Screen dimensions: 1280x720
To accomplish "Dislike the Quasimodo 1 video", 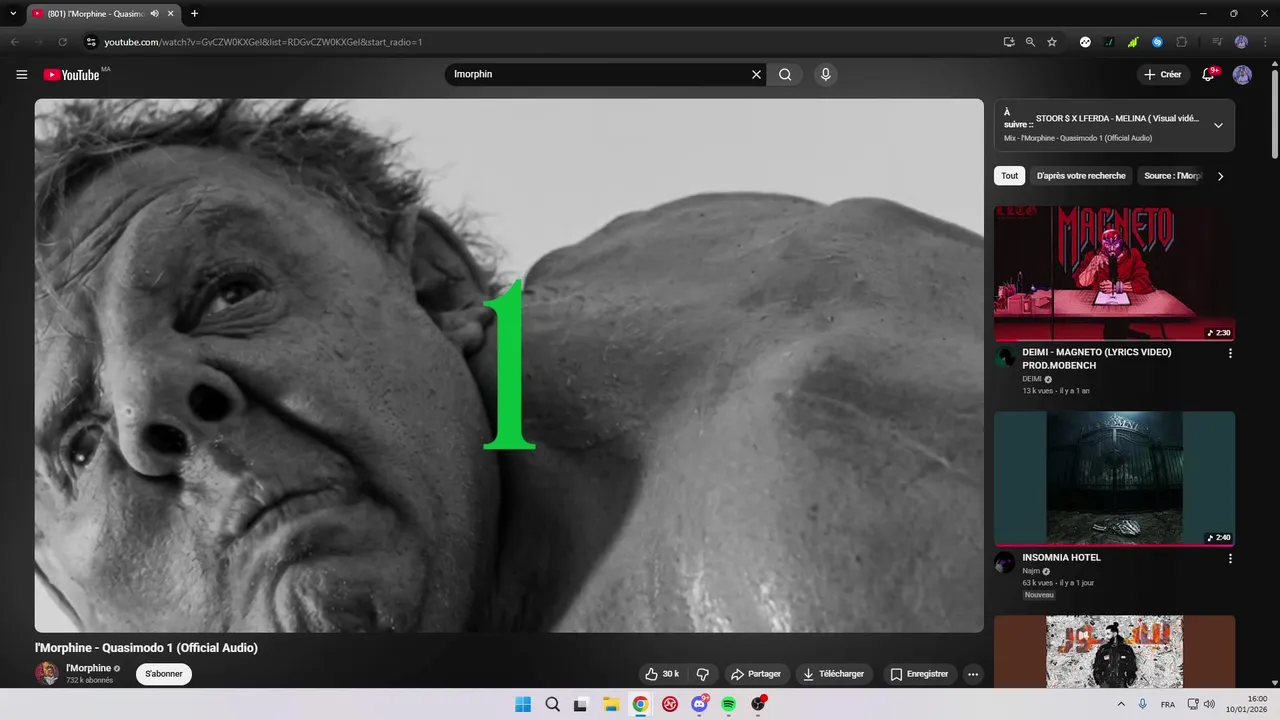I will click(x=702, y=674).
